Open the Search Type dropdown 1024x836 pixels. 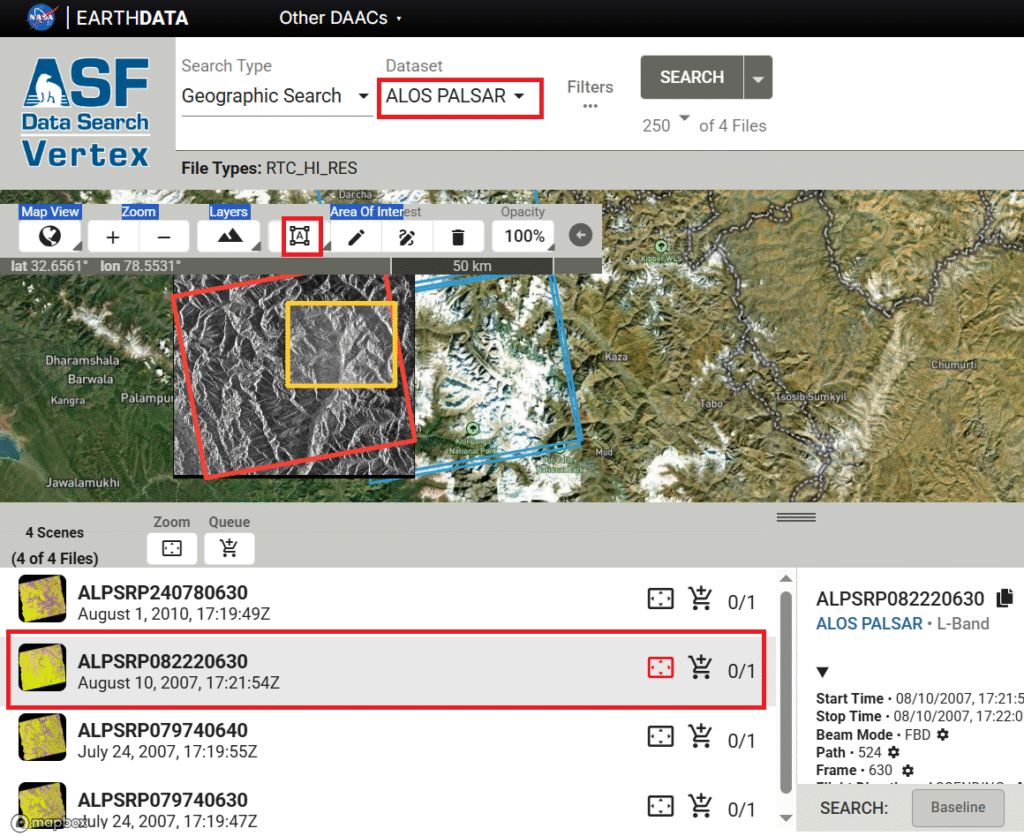click(x=276, y=97)
